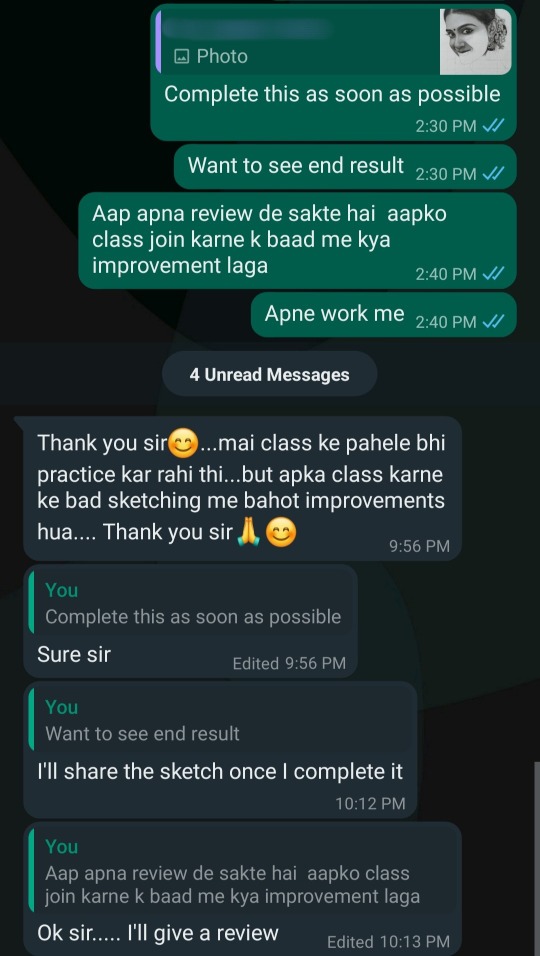Tap read-receipt ticks on 'Complete this as soon as possible'

tap(492, 126)
